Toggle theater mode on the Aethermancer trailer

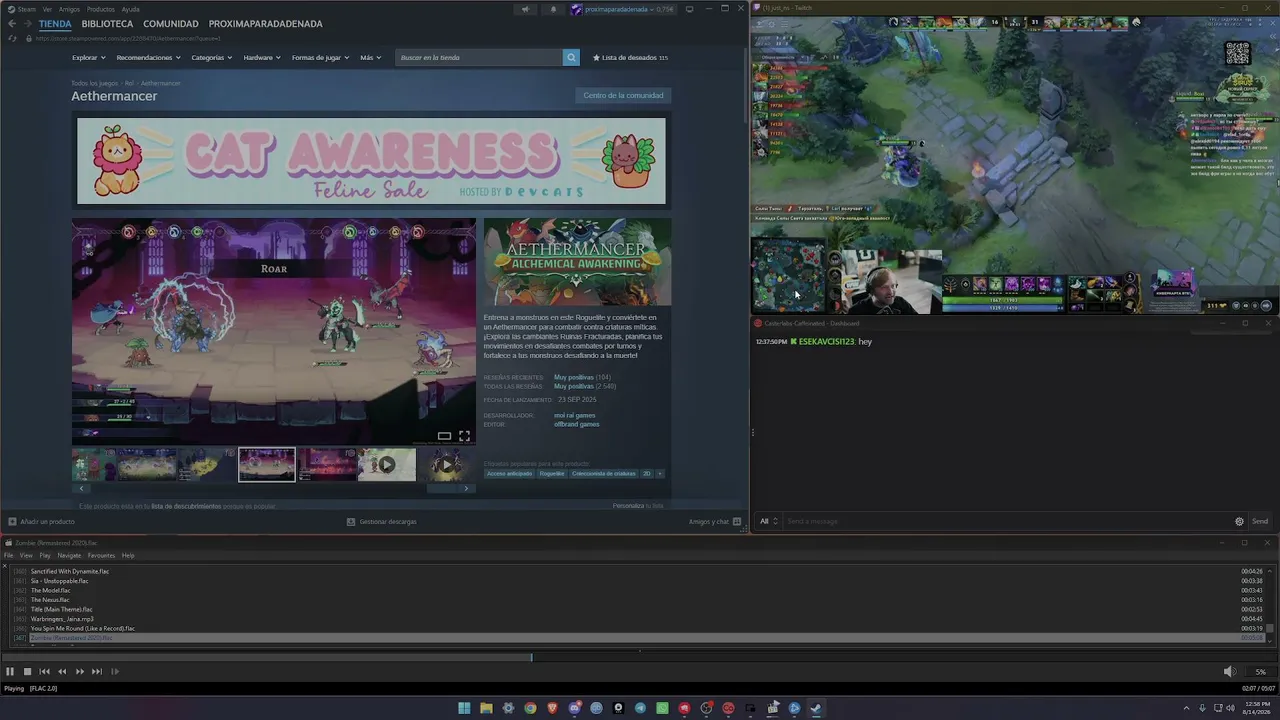[x=444, y=436]
